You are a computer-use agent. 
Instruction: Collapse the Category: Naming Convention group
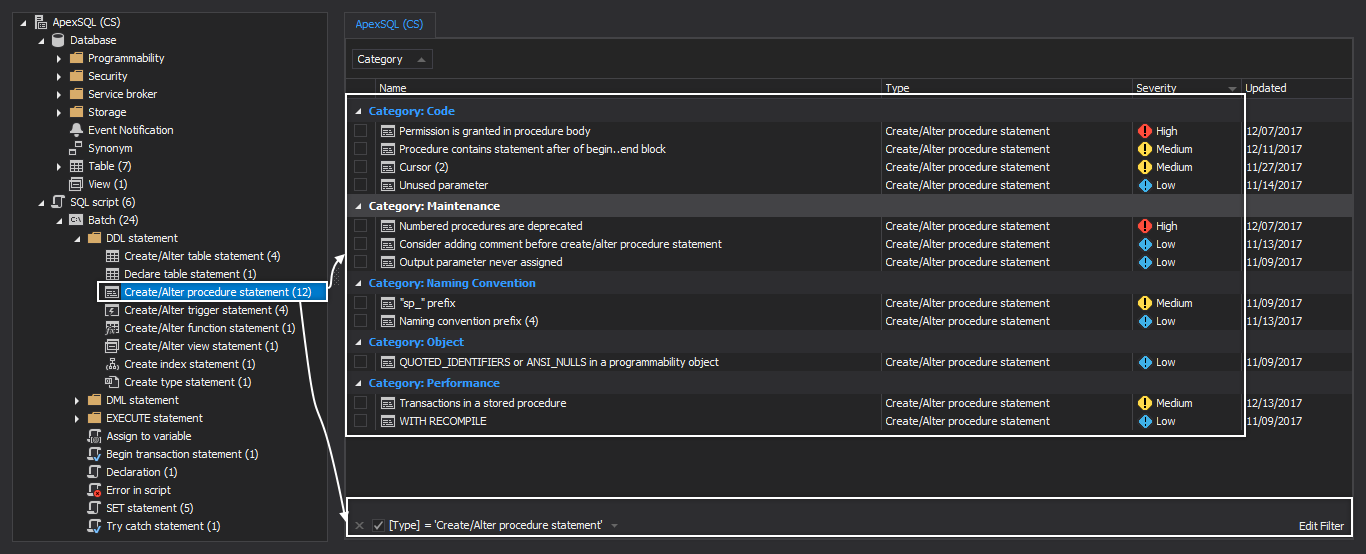pos(358,283)
